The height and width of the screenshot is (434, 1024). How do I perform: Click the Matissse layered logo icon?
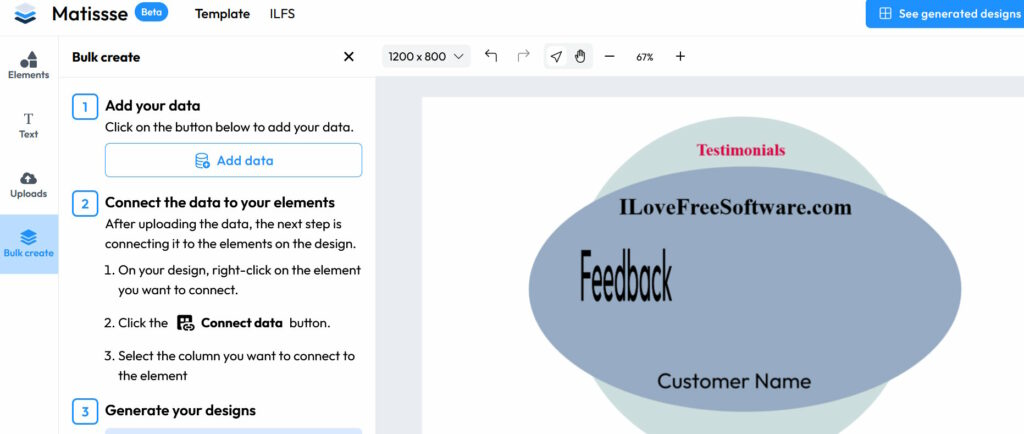[x=25, y=14]
